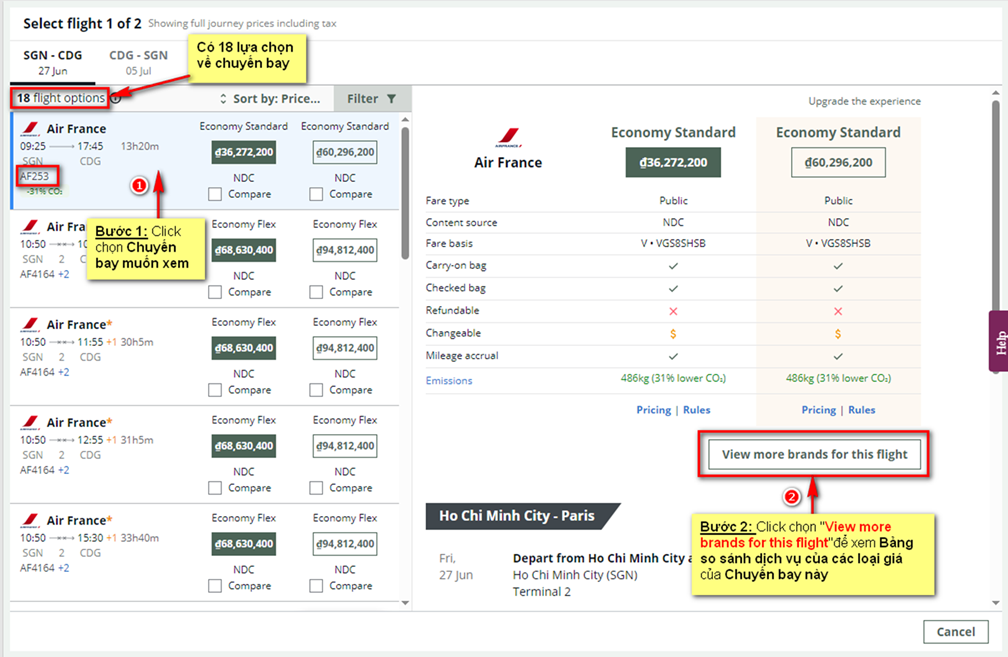The height and width of the screenshot is (657, 1008).
Task: Click the Cancel button
Action: pos(955,632)
